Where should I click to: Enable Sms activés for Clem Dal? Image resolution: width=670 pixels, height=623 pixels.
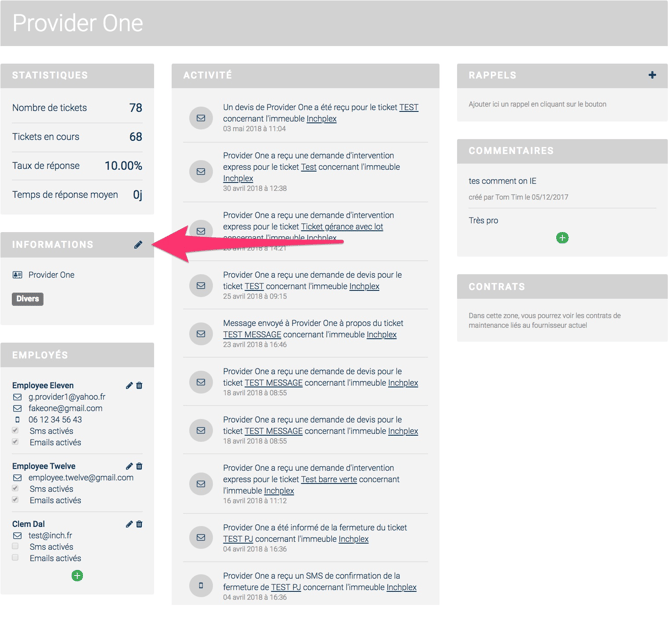16,547
